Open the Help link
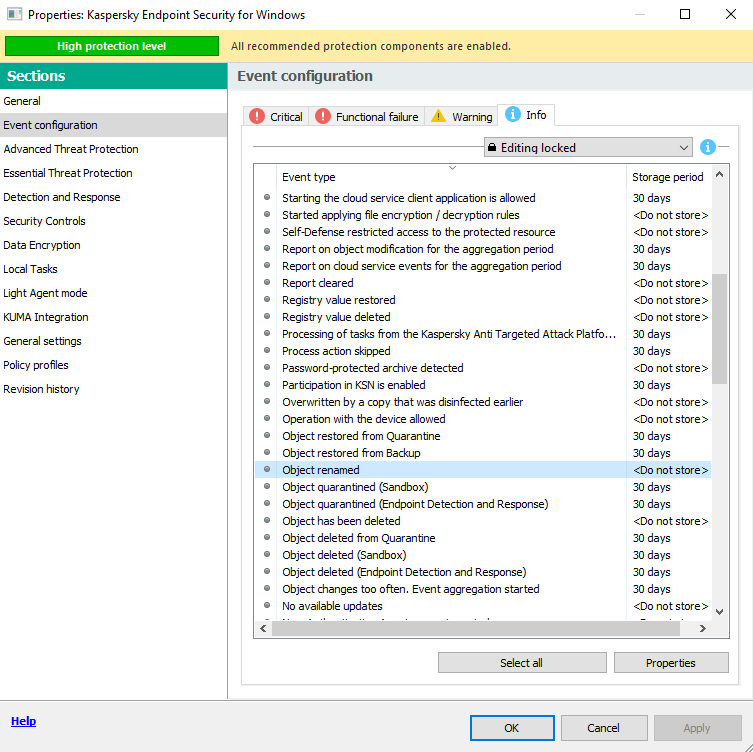The height and width of the screenshot is (752, 753). tap(24, 721)
